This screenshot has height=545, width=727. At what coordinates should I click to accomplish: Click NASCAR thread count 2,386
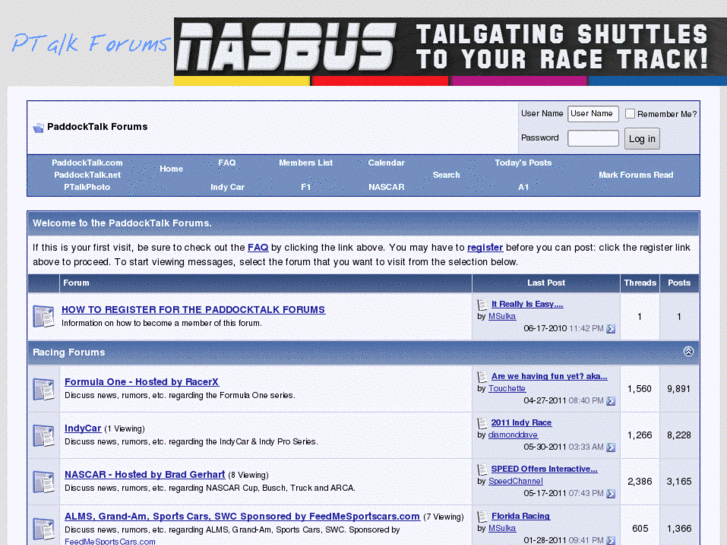point(639,481)
